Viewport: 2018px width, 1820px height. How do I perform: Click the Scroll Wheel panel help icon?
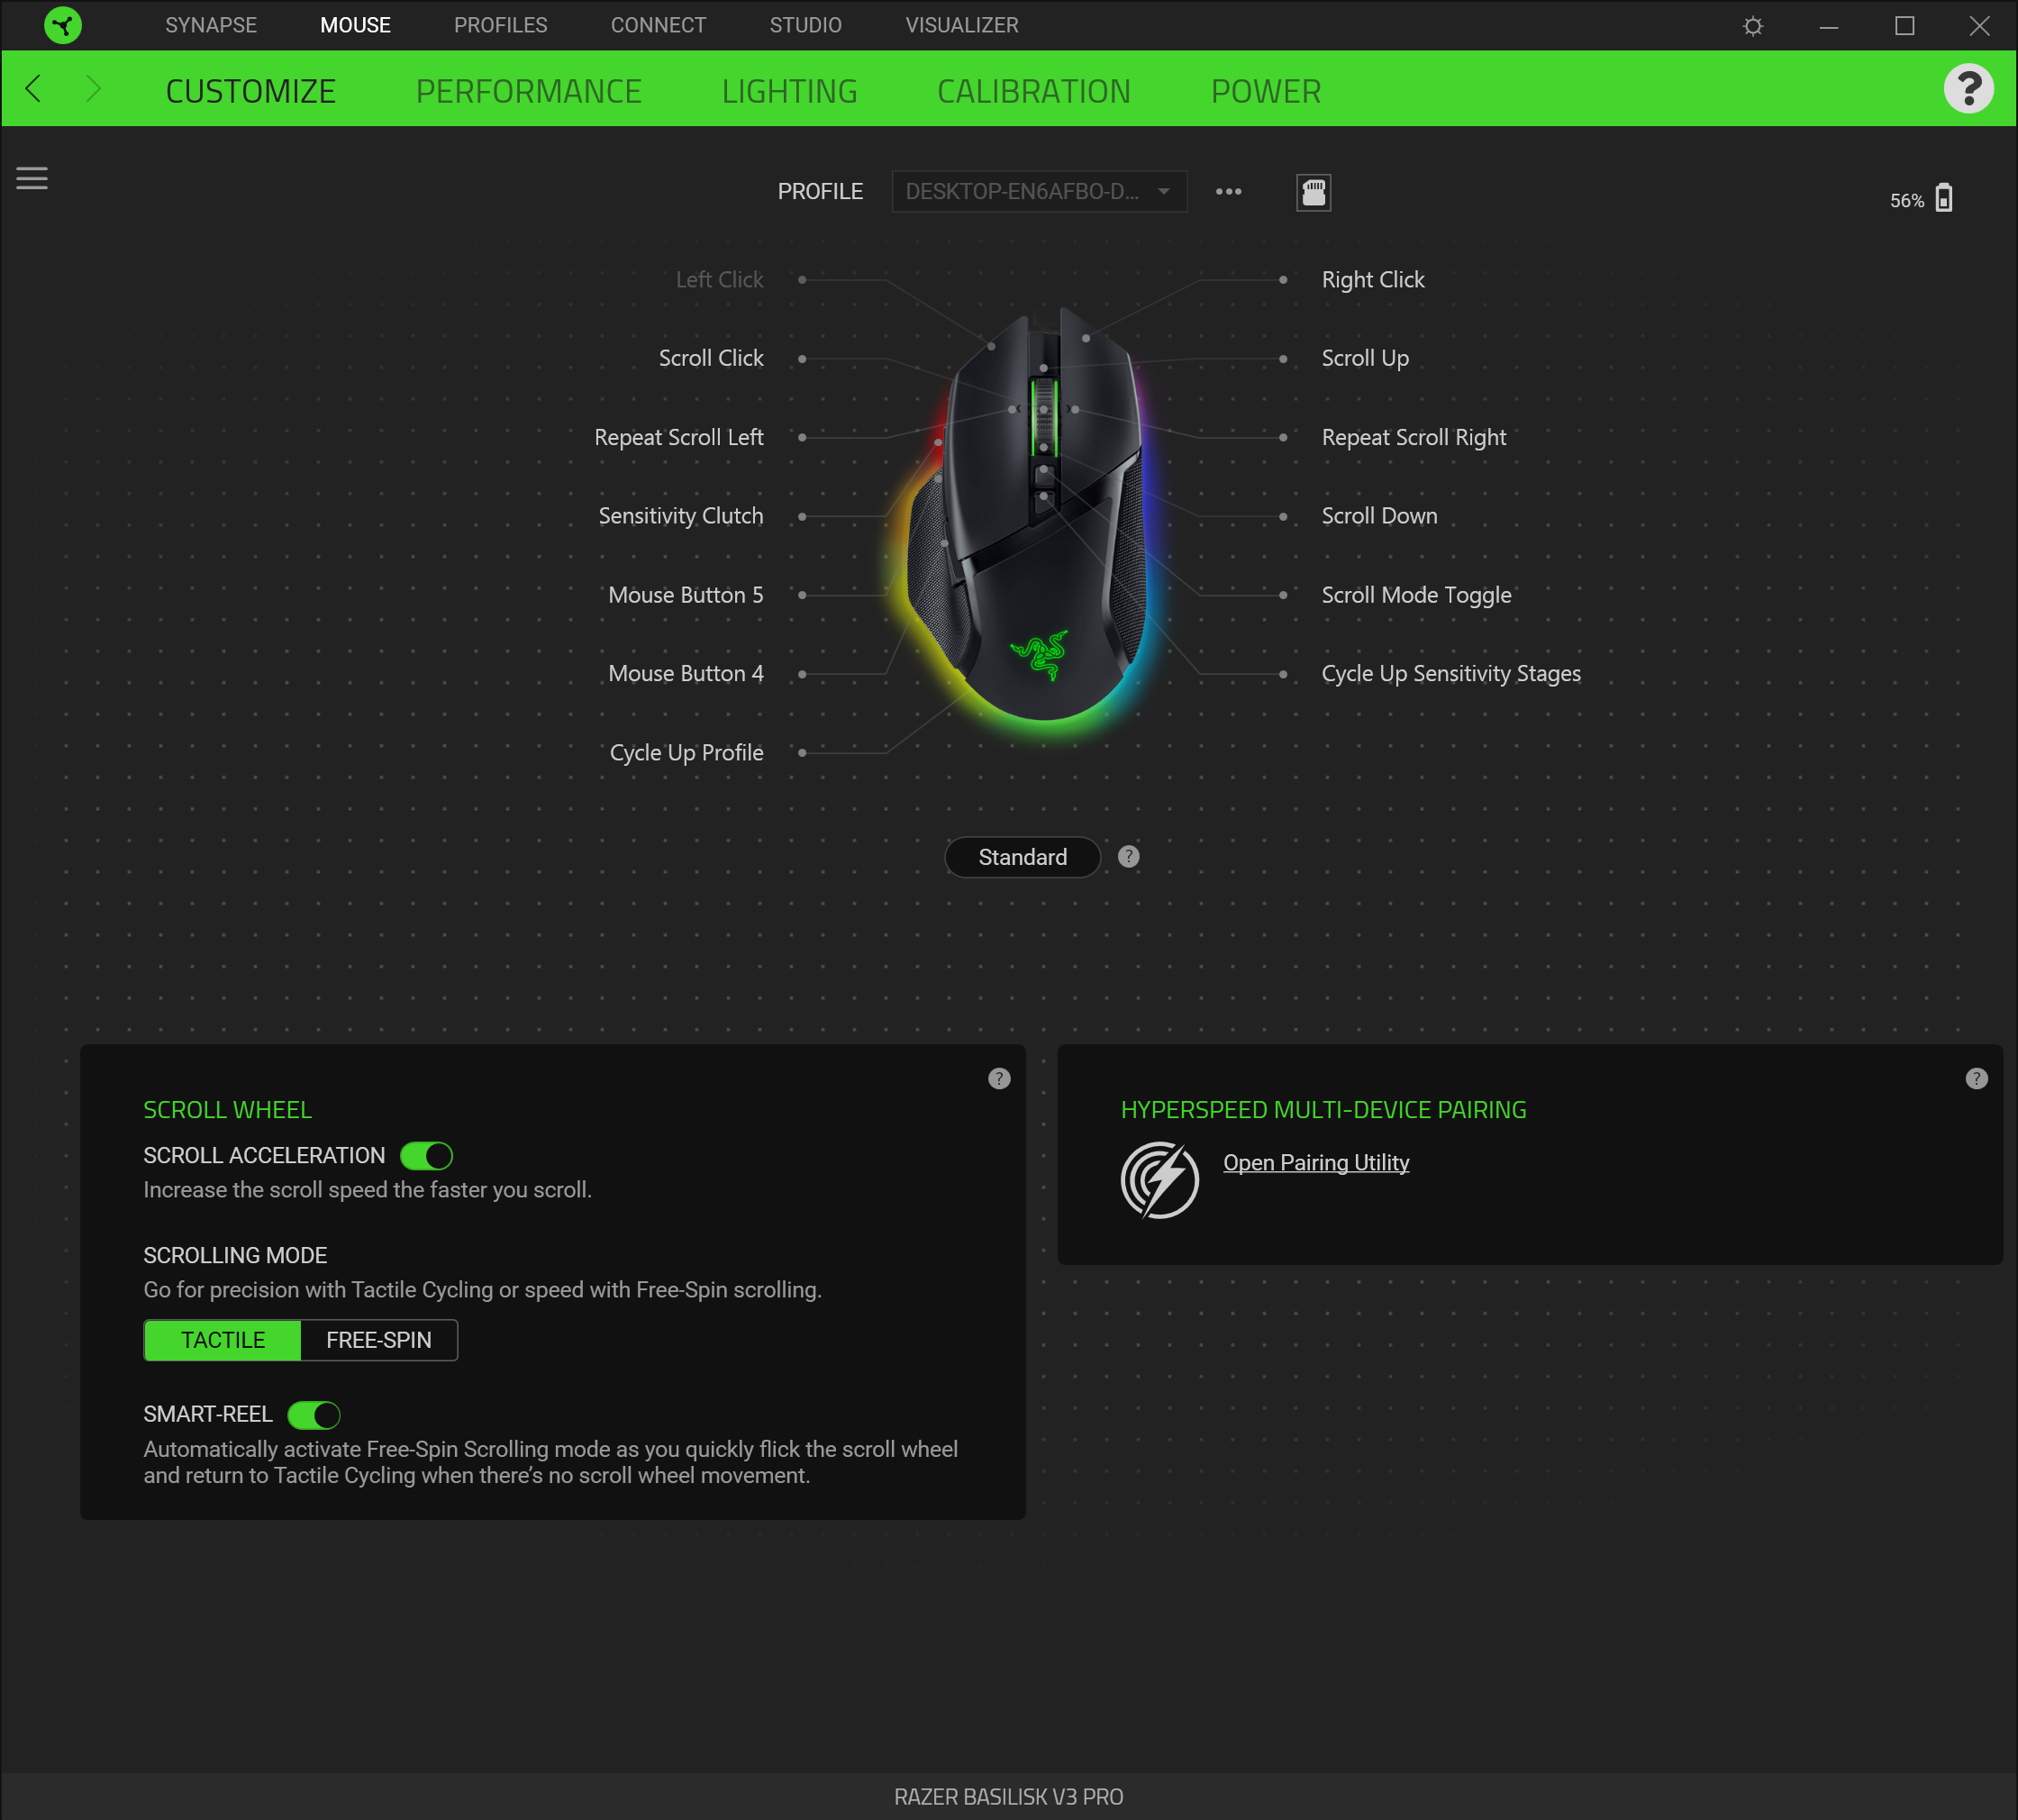click(x=999, y=1078)
